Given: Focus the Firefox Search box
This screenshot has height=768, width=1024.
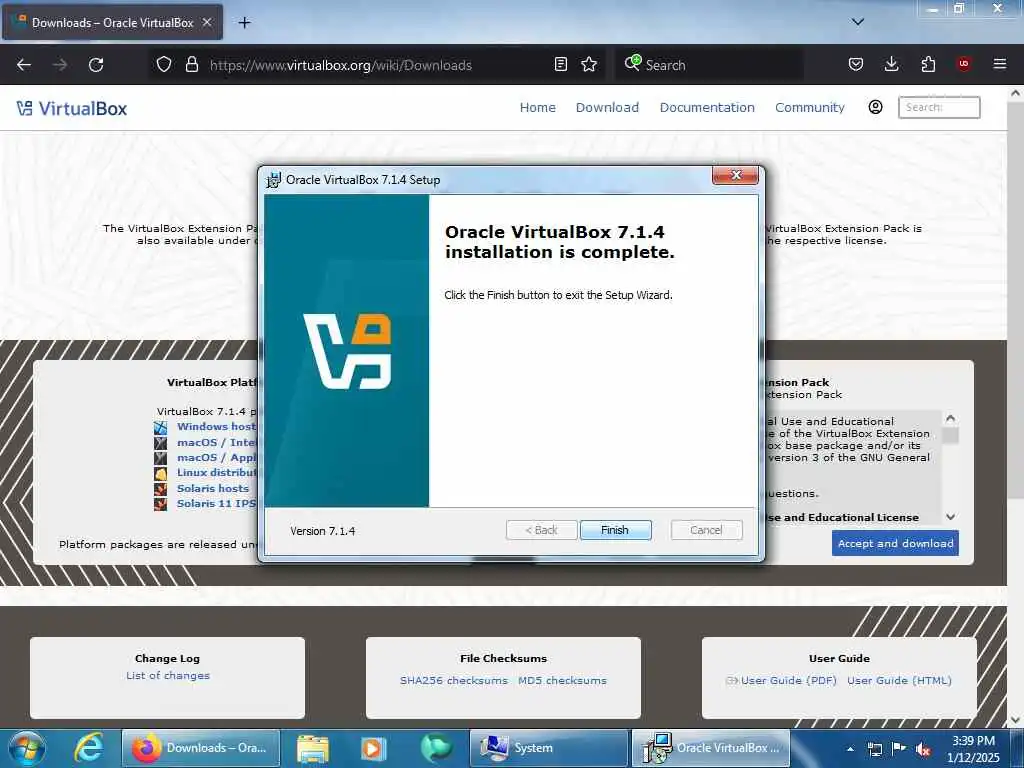Looking at the screenshot, I should (x=709, y=65).
